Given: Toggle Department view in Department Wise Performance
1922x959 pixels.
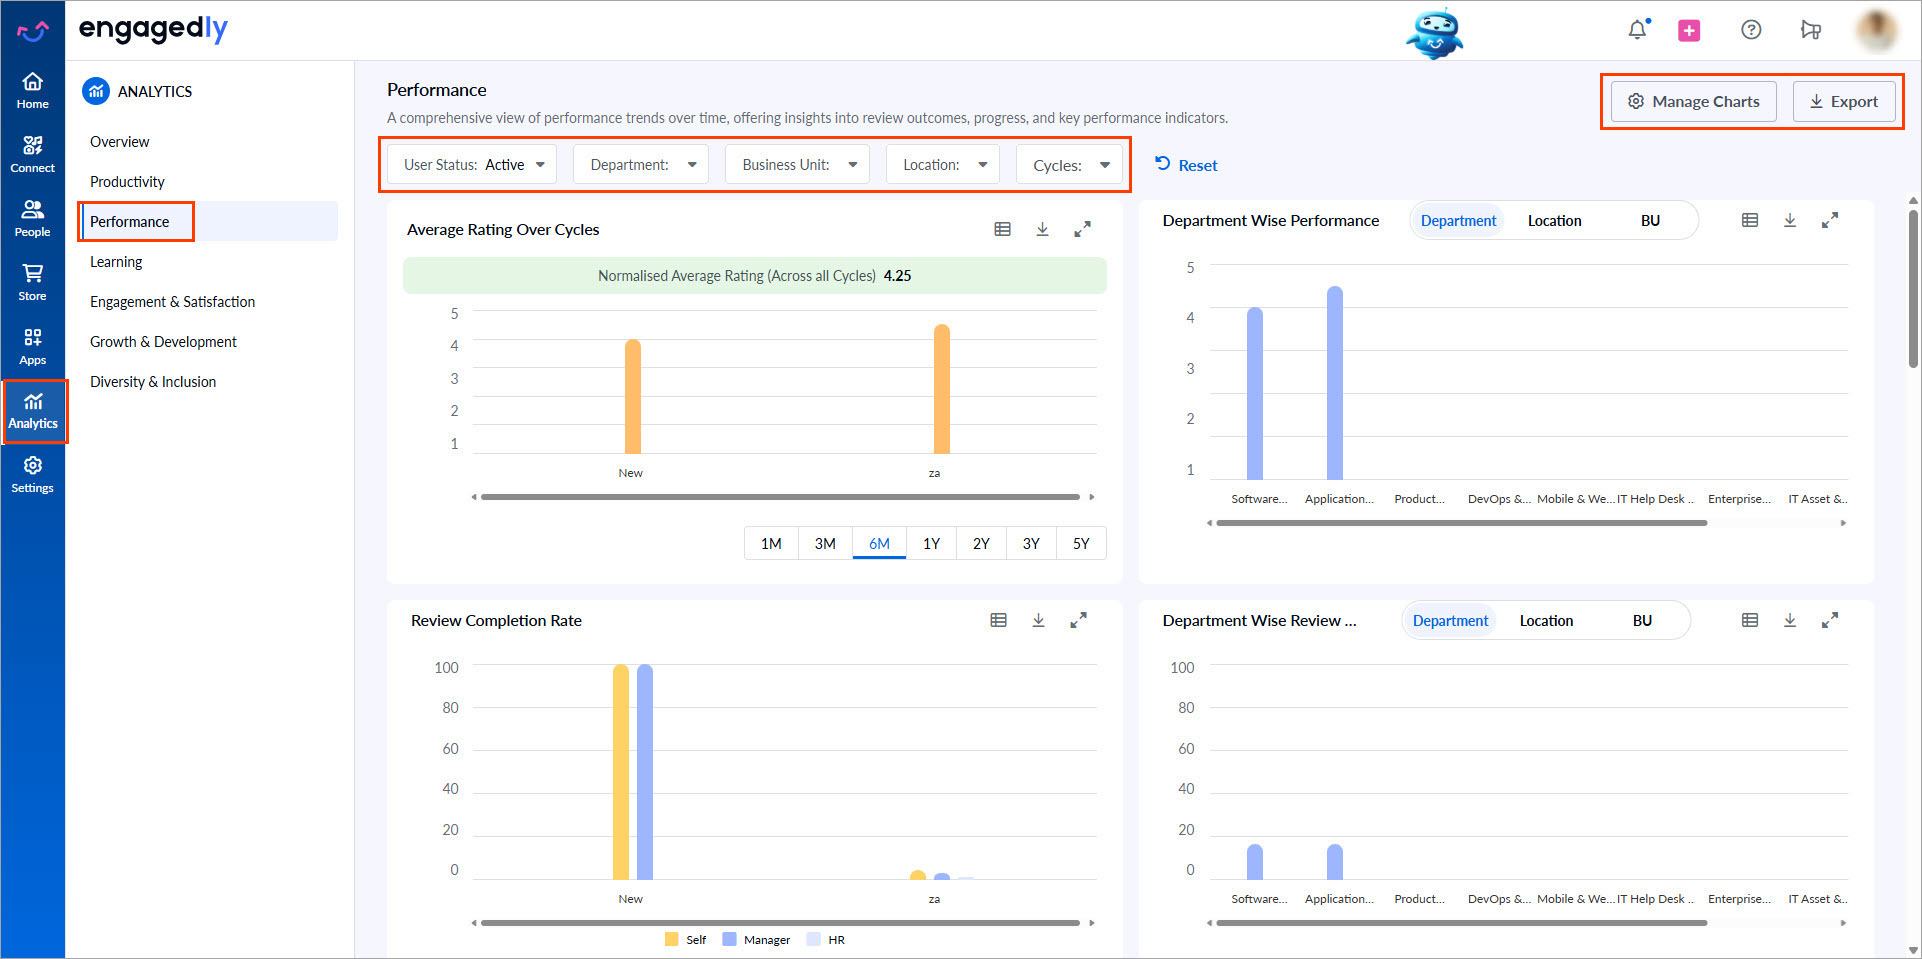Looking at the screenshot, I should 1458,221.
